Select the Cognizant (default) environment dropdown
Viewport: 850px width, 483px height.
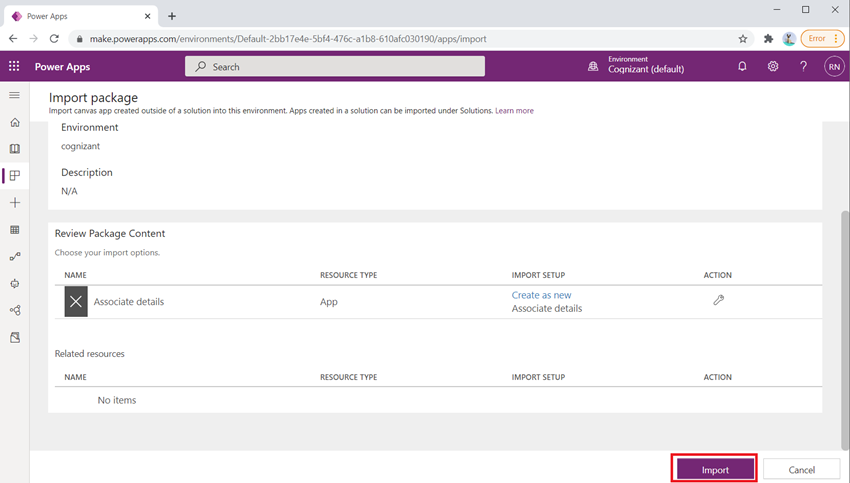point(646,69)
